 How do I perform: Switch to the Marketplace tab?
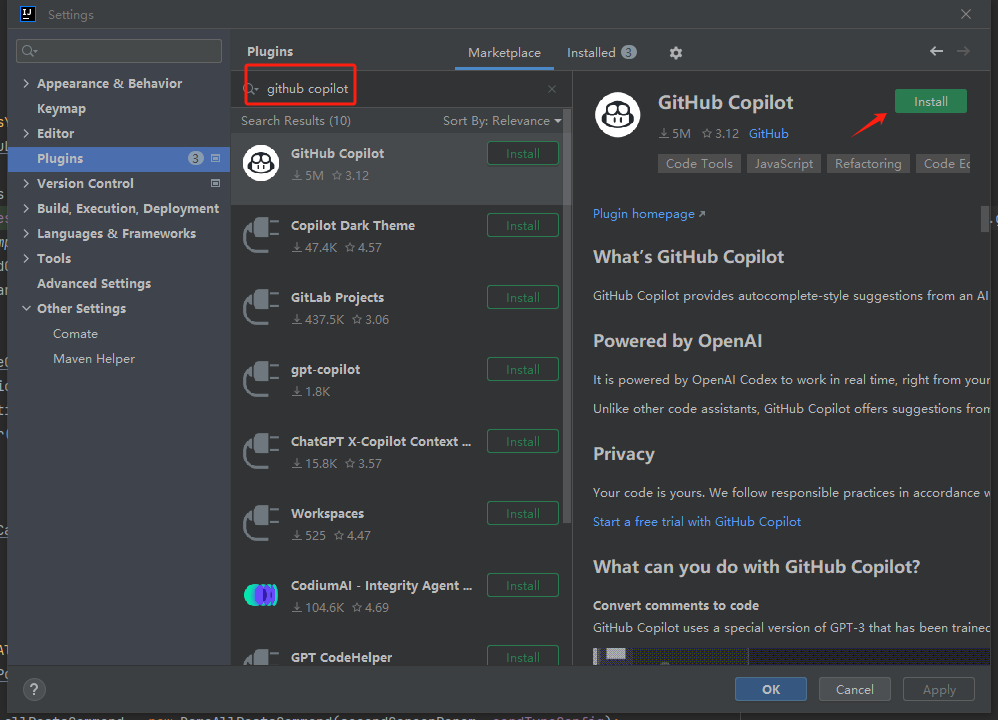pyautogui.click(x=504, y=53)
